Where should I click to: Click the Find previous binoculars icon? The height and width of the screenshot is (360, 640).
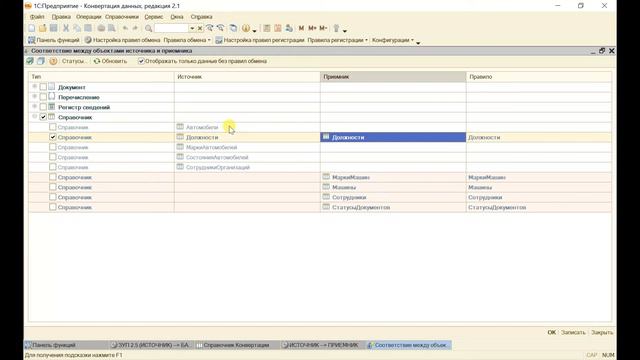(x=221, y=28)
